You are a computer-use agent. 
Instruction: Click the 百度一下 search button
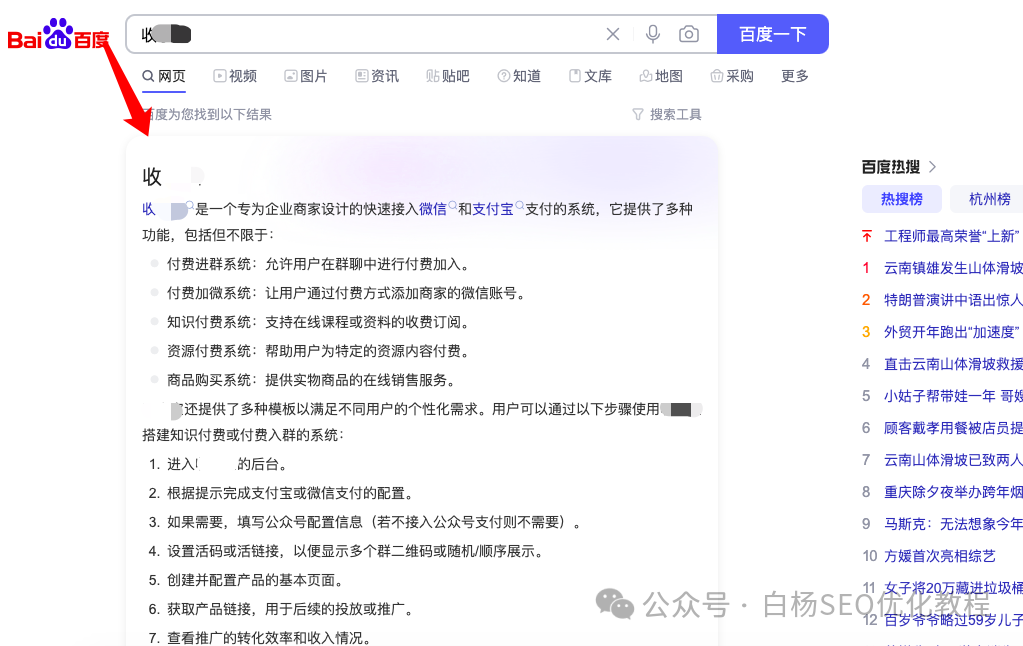point(772,33)
